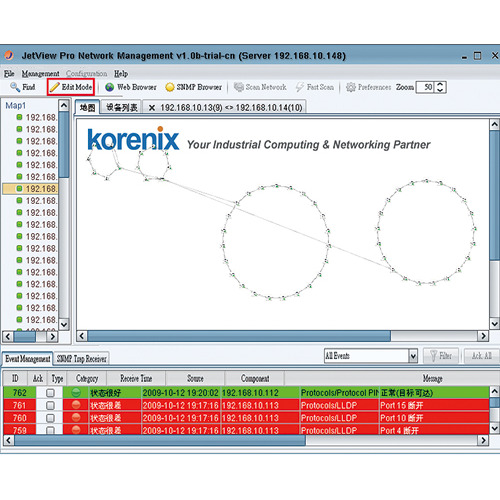Toggle Edit Mode pencil button
500x500 pixels.
[x=71, y=87]
